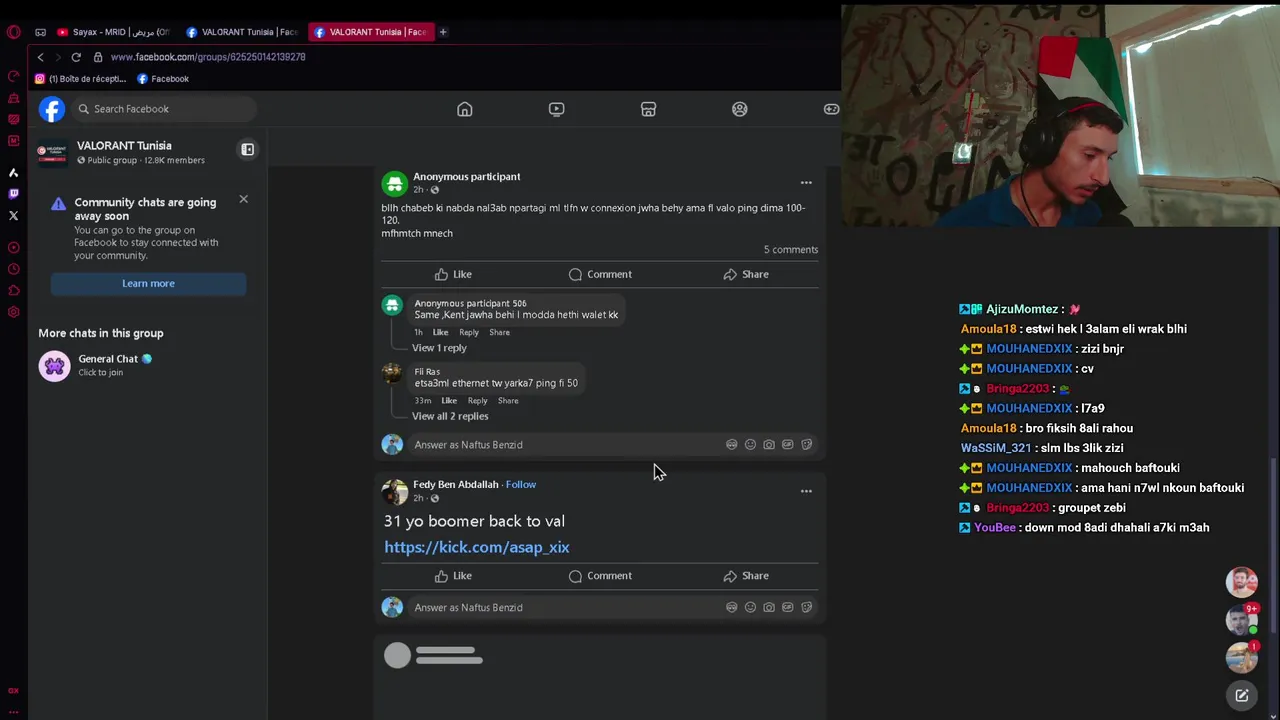This screenshot has height=720, width=1280.
Task: Open the new message compose icon
Action: coord(1242,696)
